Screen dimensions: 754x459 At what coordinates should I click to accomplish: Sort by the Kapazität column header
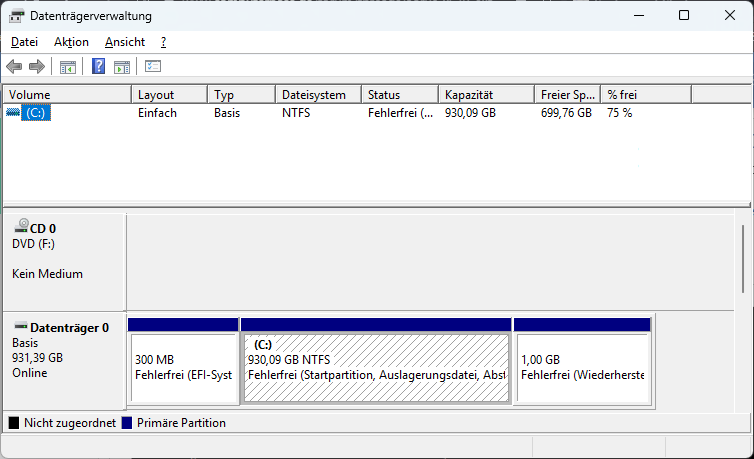click(x=487, y=95)
